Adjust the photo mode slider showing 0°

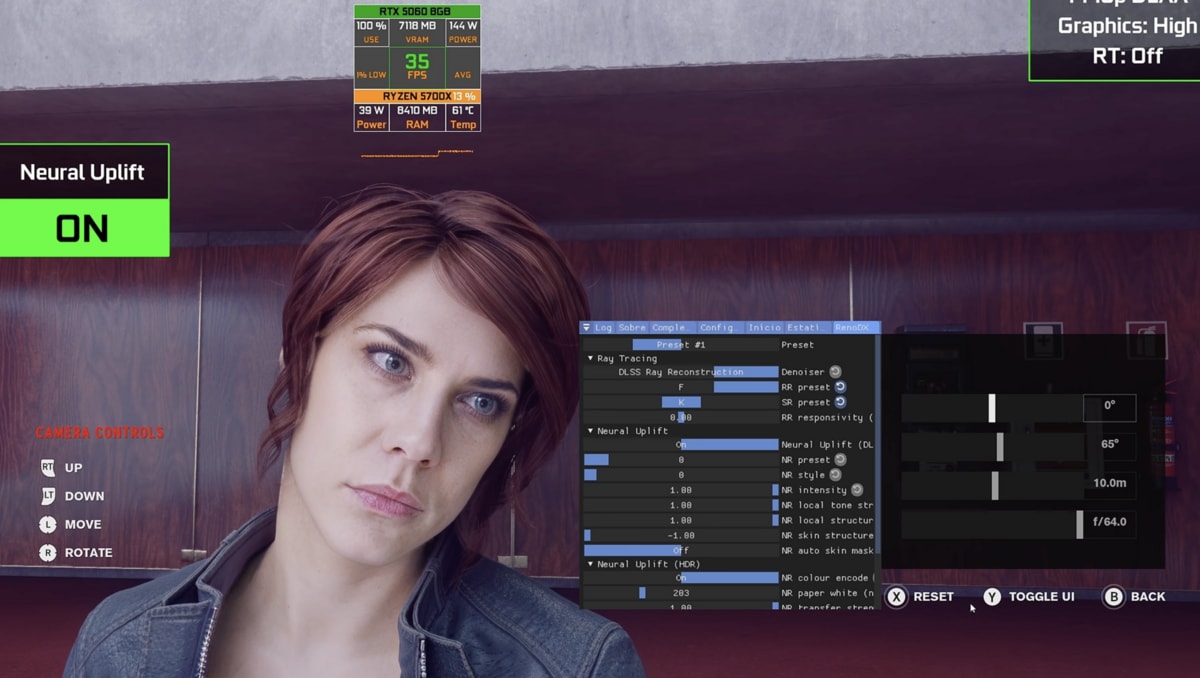click(991, 407)
